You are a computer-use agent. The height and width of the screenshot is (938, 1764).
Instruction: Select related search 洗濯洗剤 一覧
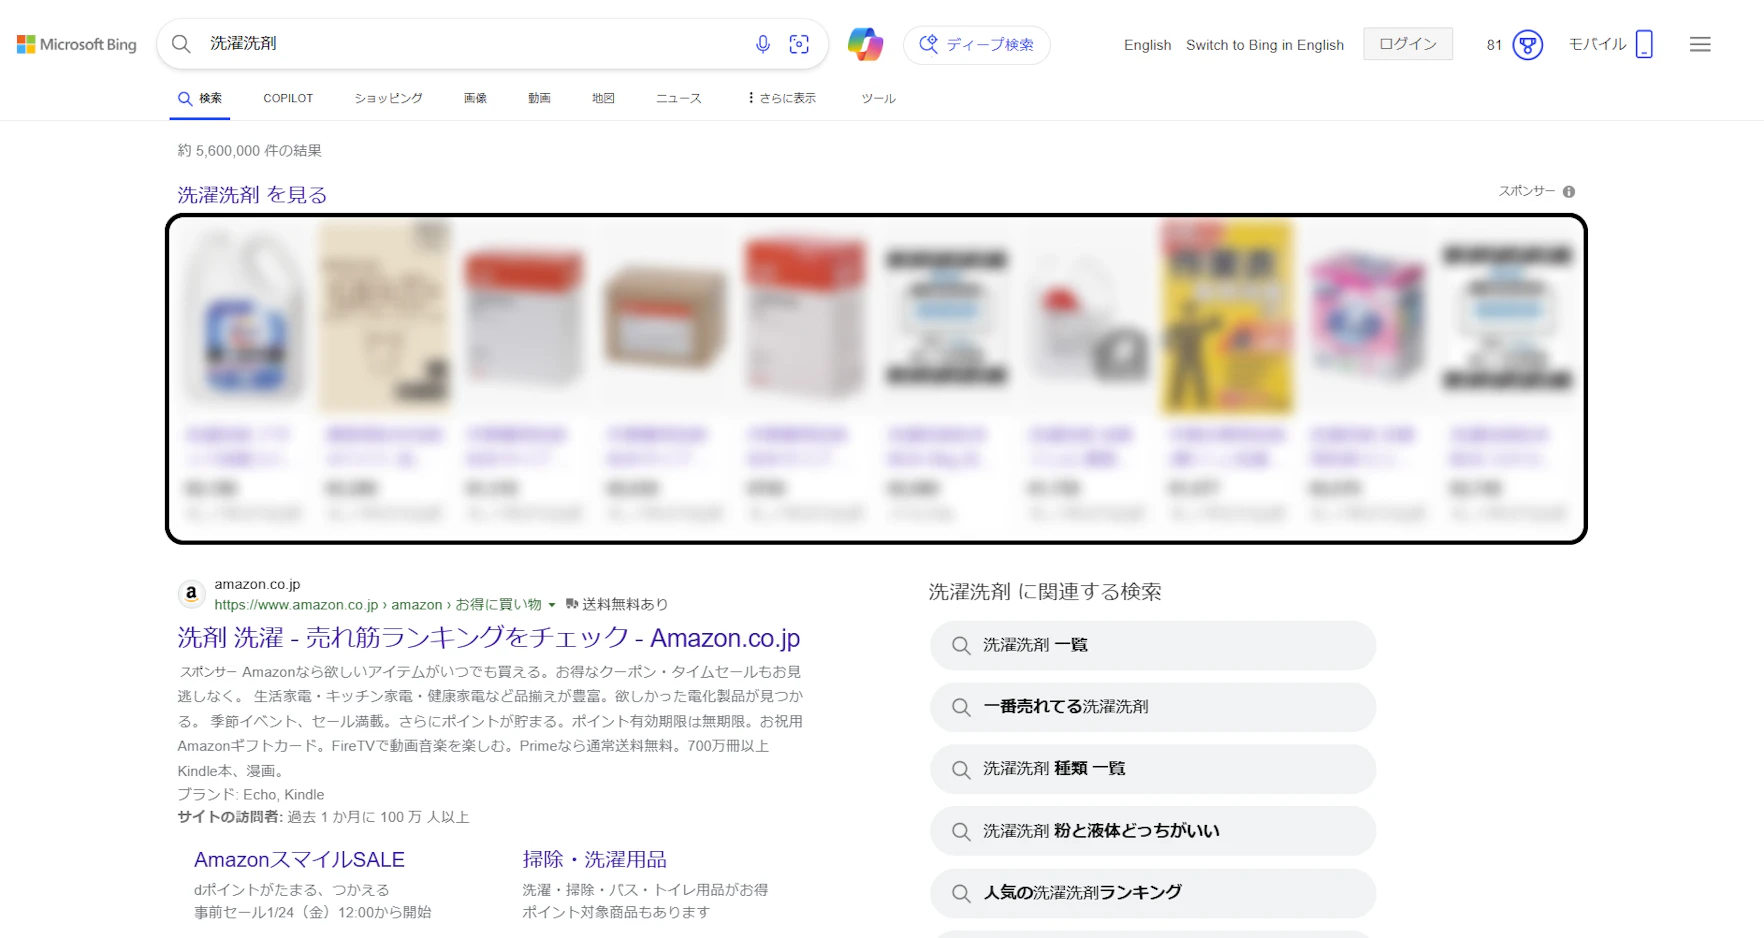pyautogui.click(x=1153, y=646)
